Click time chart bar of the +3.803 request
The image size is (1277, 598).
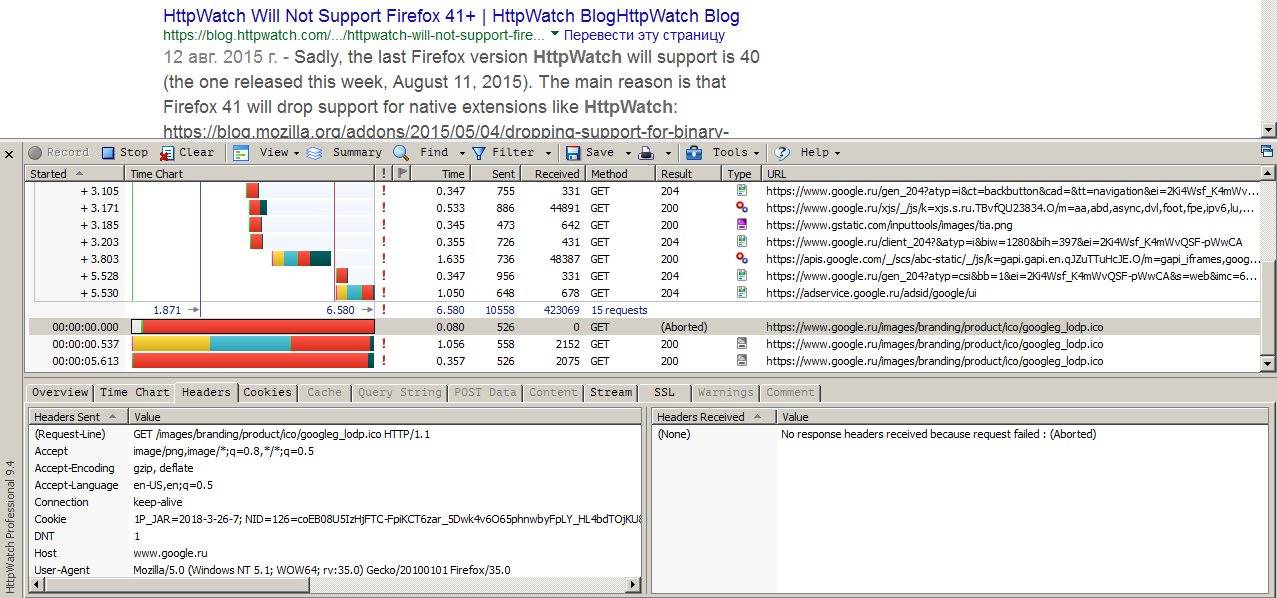point(301,259)
